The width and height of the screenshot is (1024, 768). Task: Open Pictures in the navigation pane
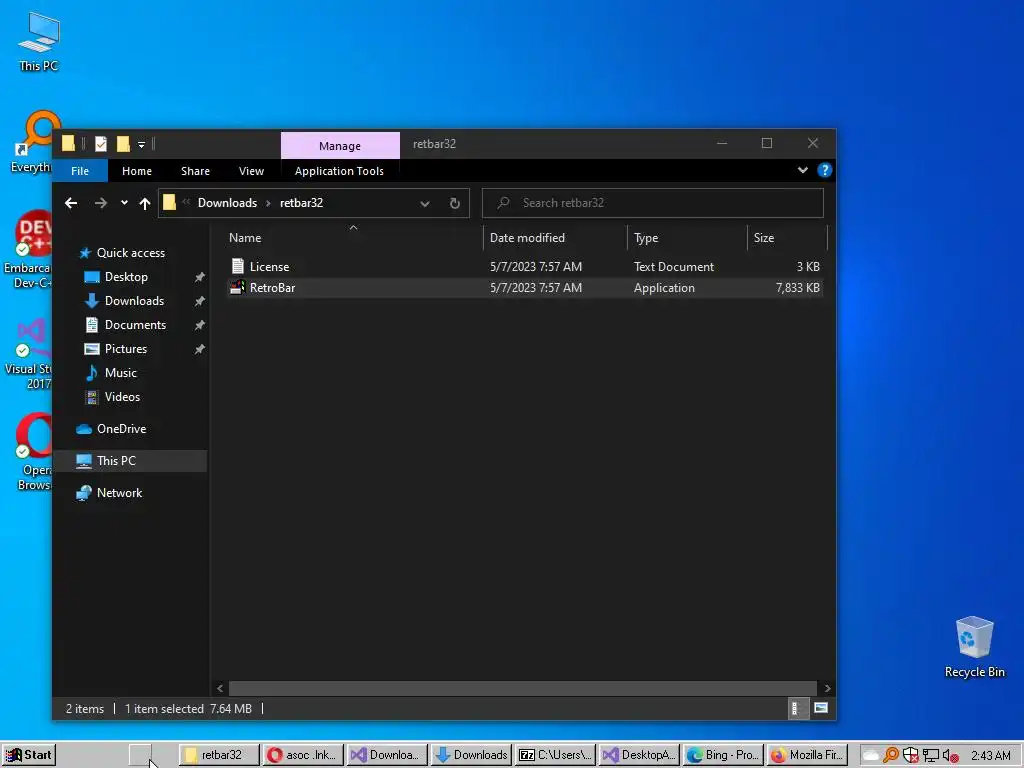click(x=125, y=349)
